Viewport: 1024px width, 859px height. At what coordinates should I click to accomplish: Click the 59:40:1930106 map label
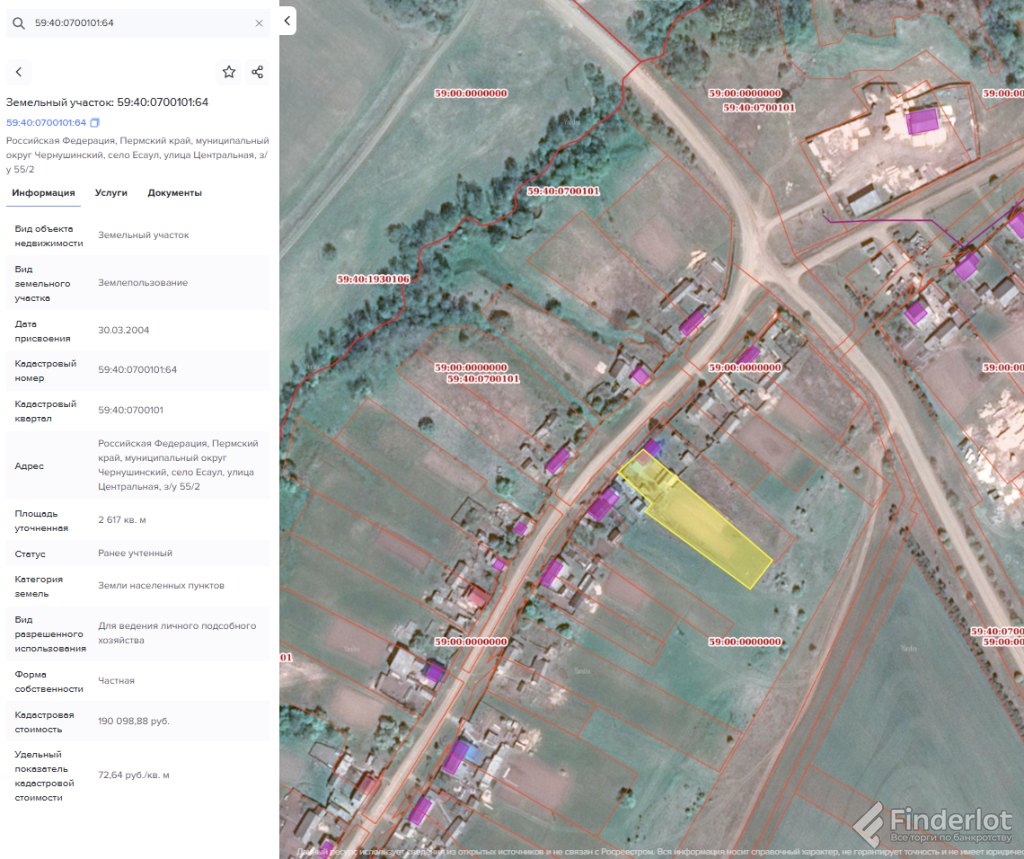[375, 279]
